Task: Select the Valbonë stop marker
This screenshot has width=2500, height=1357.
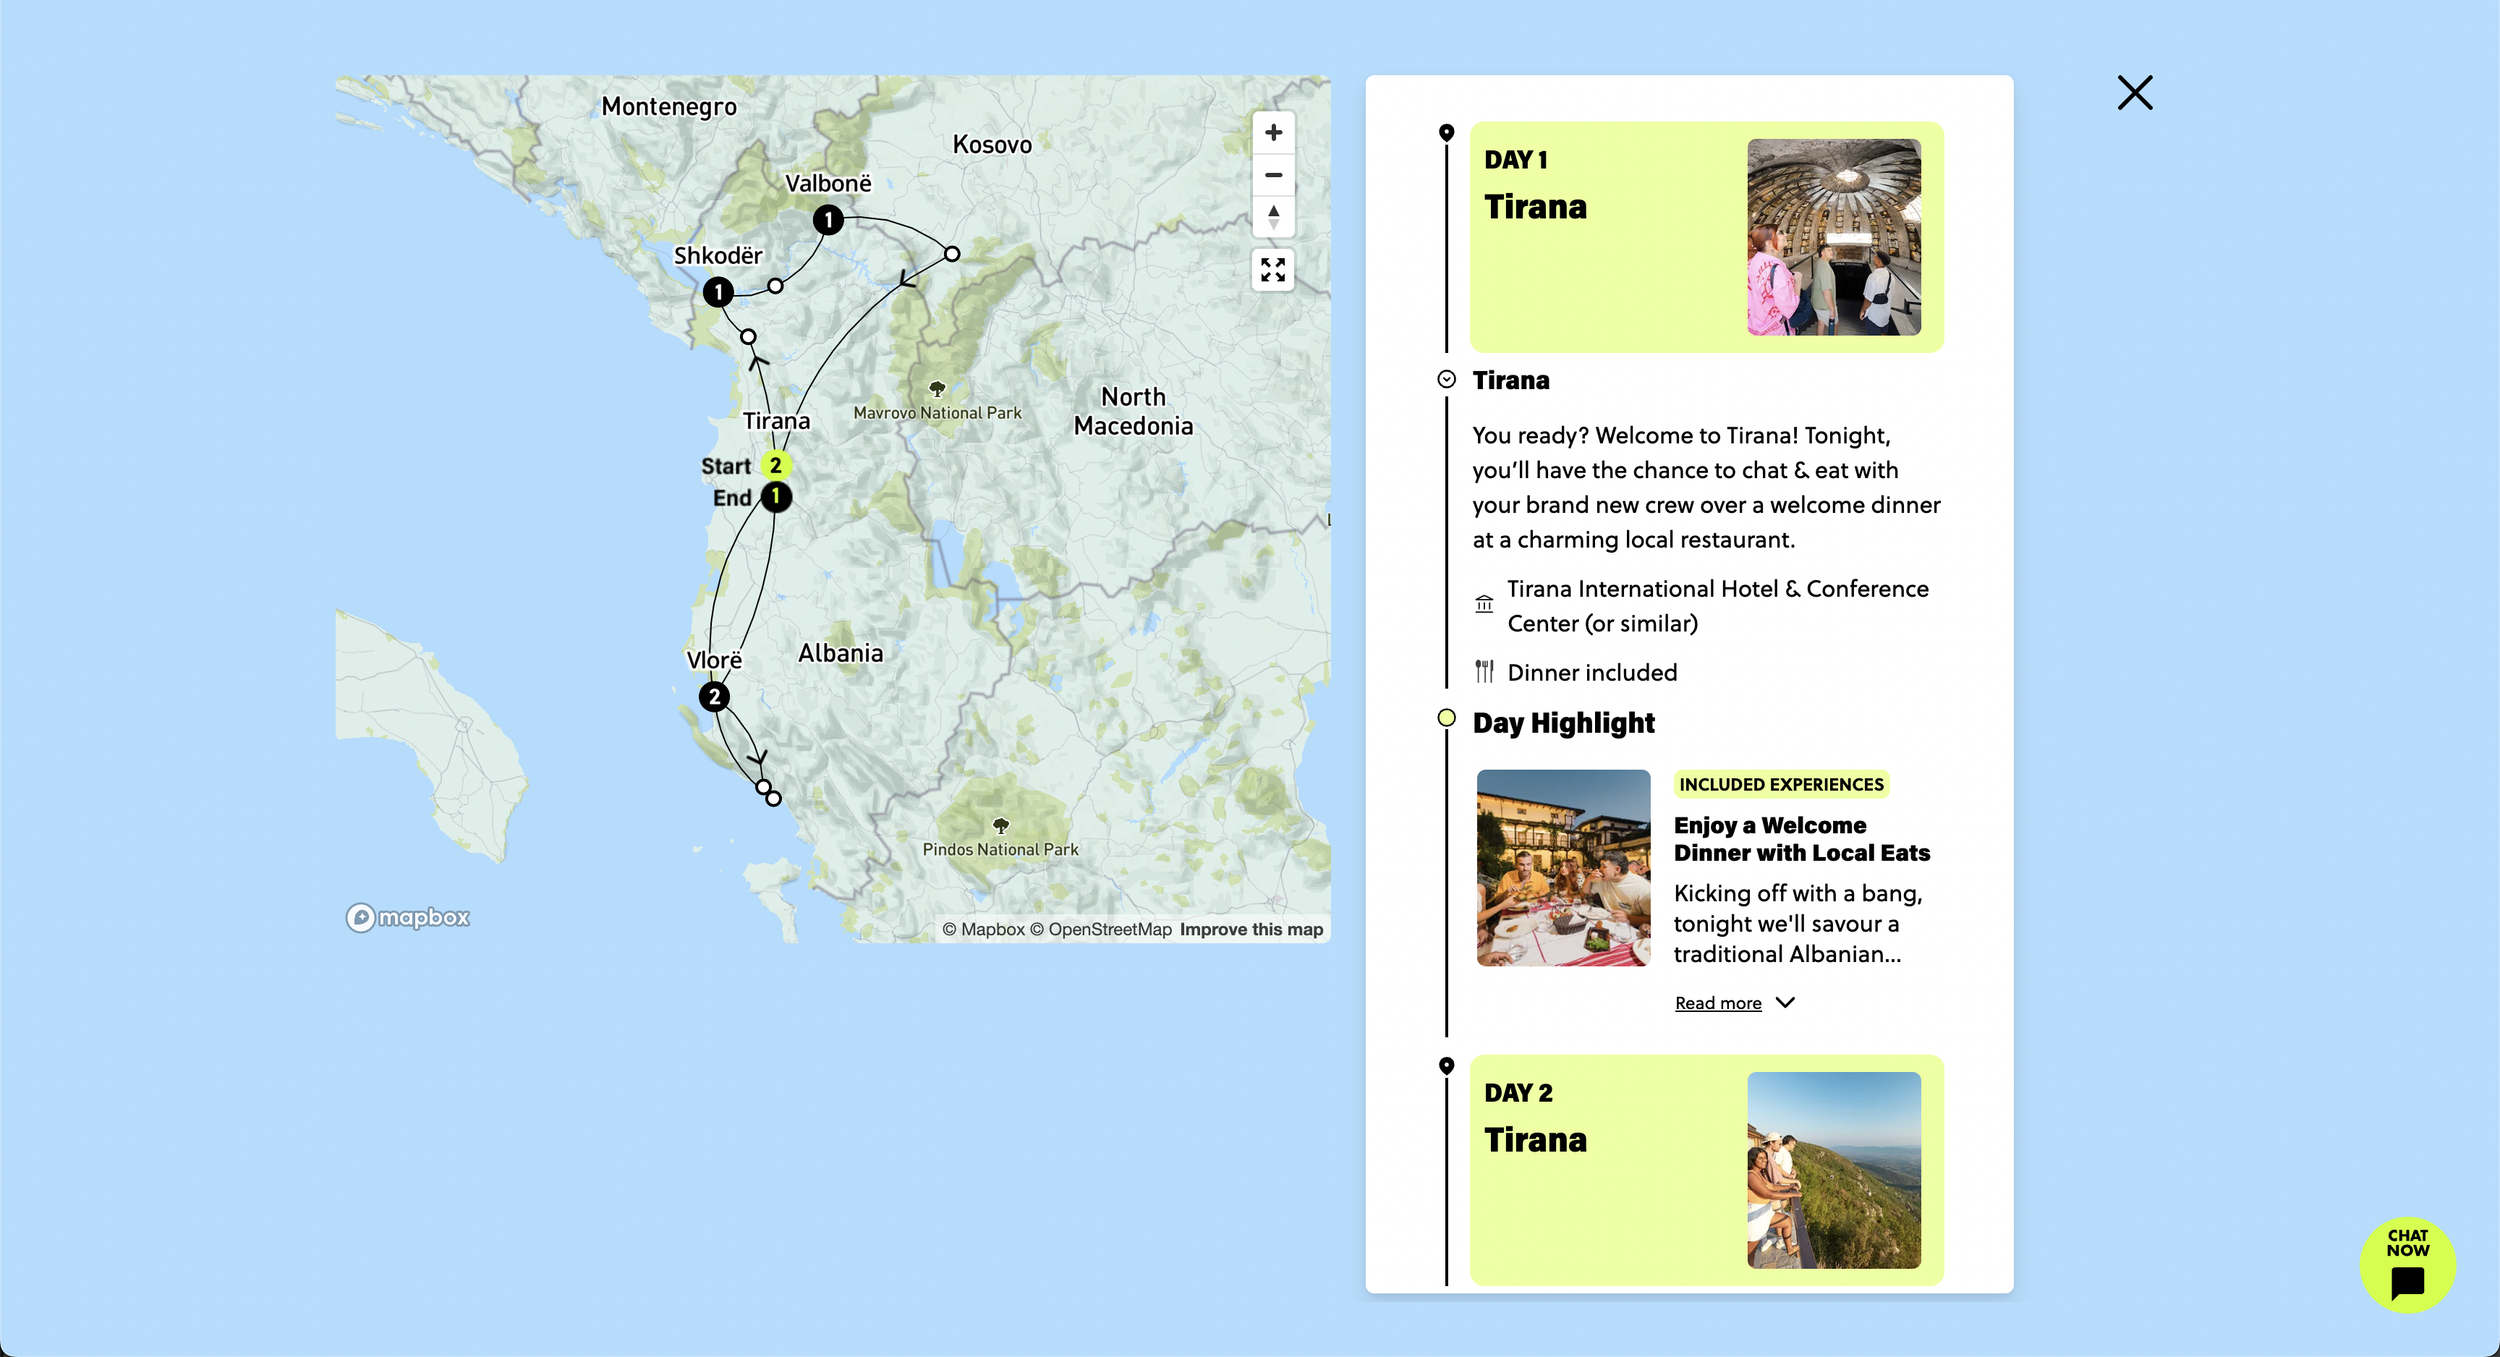Action: tap(828, 220)
